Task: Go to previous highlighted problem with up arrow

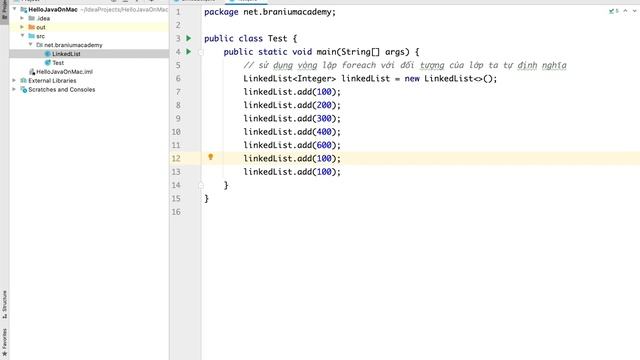Action: pyautogui.click(x=625, y=11)
